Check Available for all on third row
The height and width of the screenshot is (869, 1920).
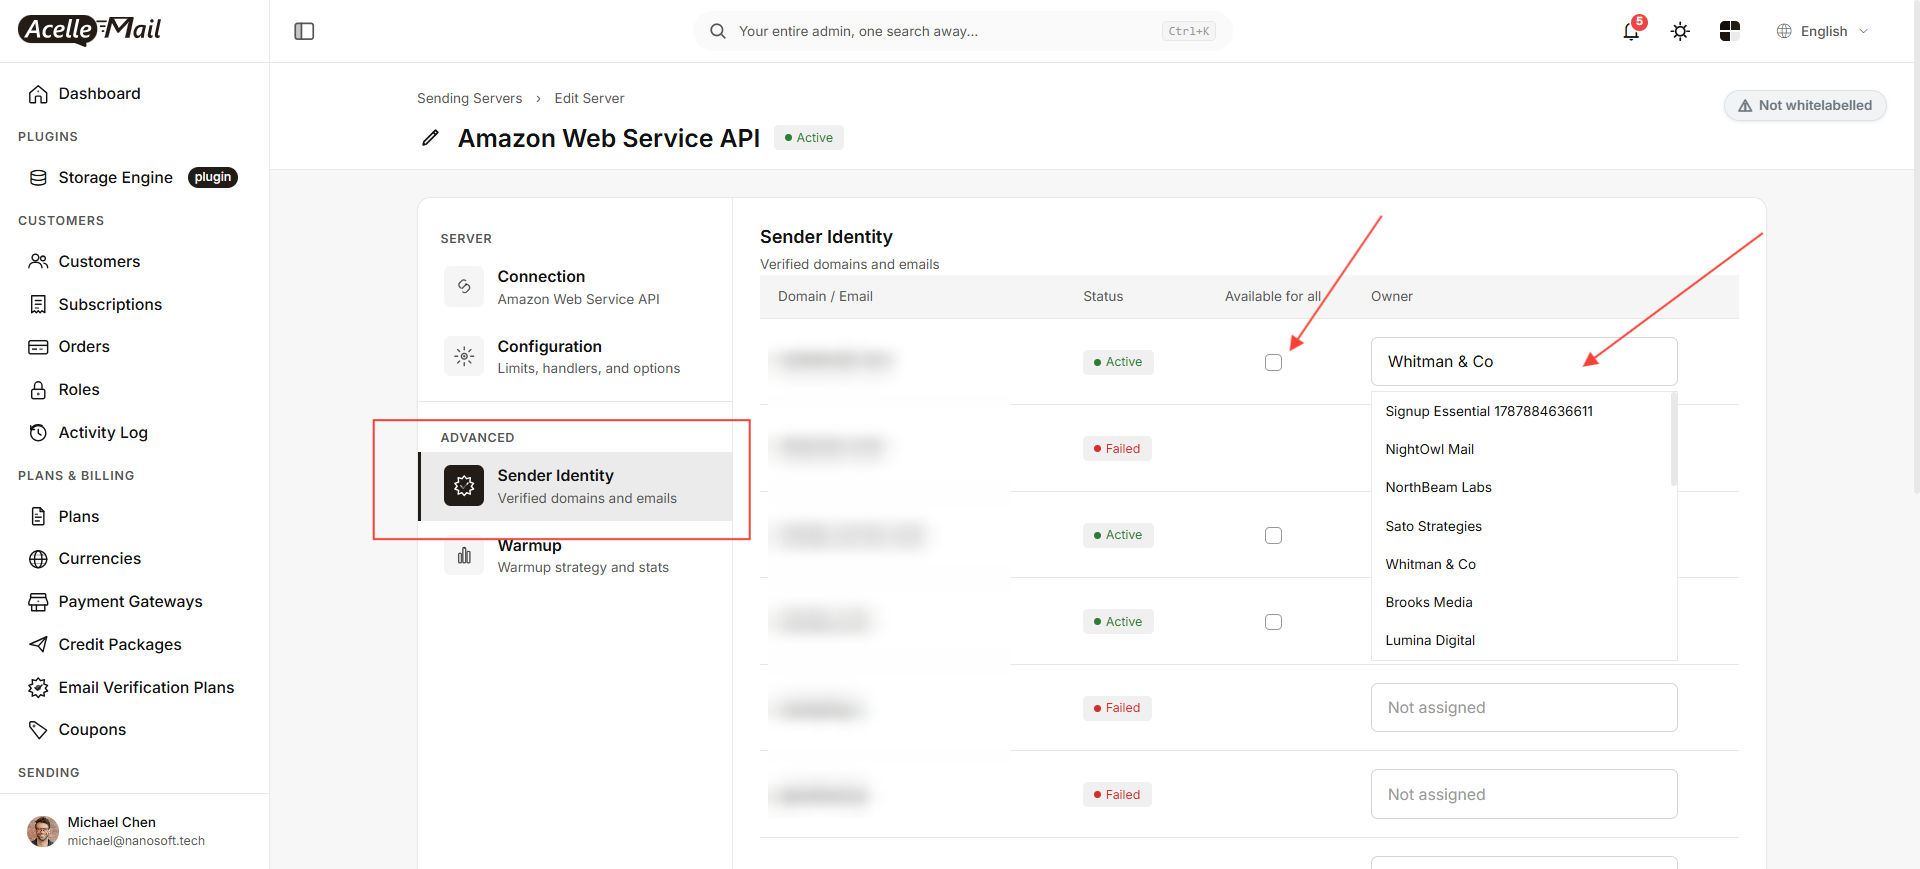(x=1273, y=535)
